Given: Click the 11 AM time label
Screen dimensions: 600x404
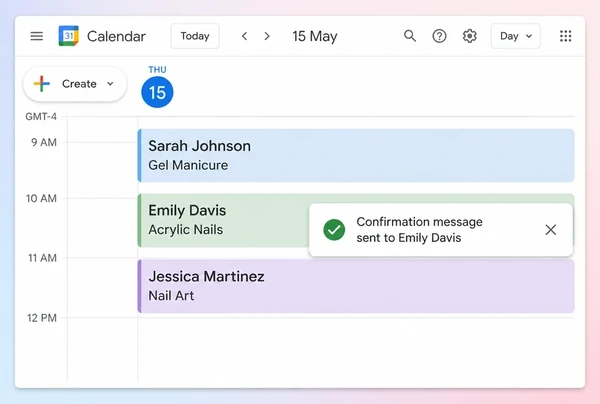Looking at the screenshot, I should click(42, 258).
